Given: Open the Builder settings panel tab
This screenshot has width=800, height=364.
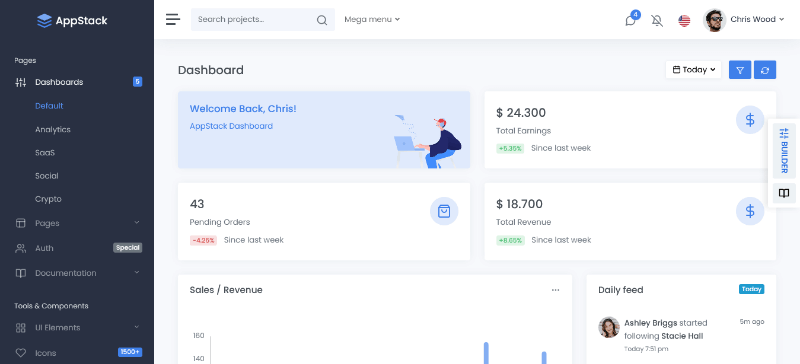Looking at the screenshot, I should pos(784,151).
